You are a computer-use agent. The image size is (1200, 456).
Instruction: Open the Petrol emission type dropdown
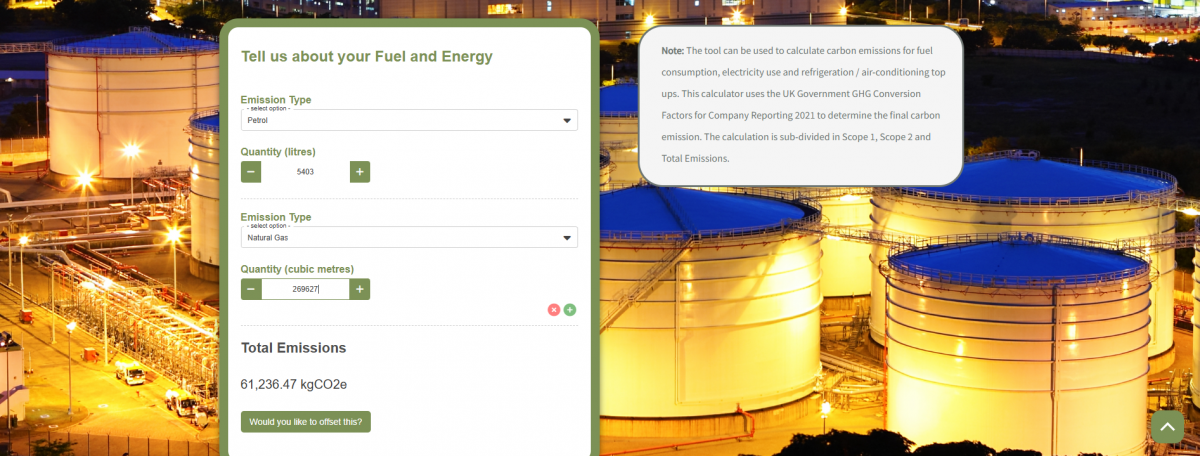point(409,121)
